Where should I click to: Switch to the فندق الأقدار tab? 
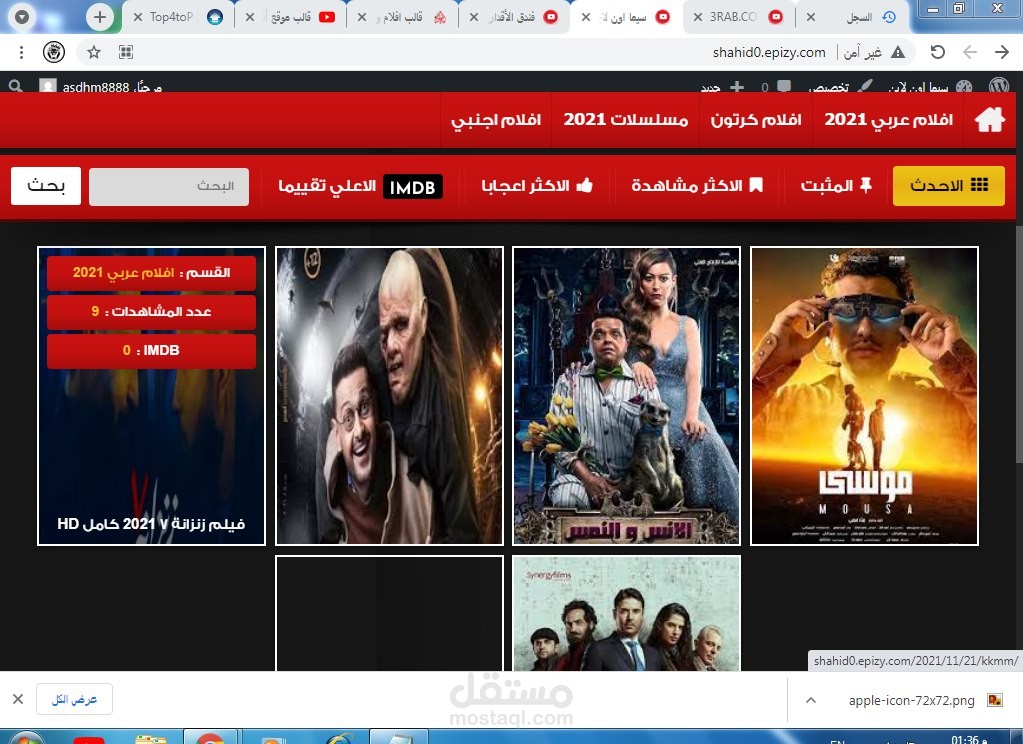[x=514, y=17]
